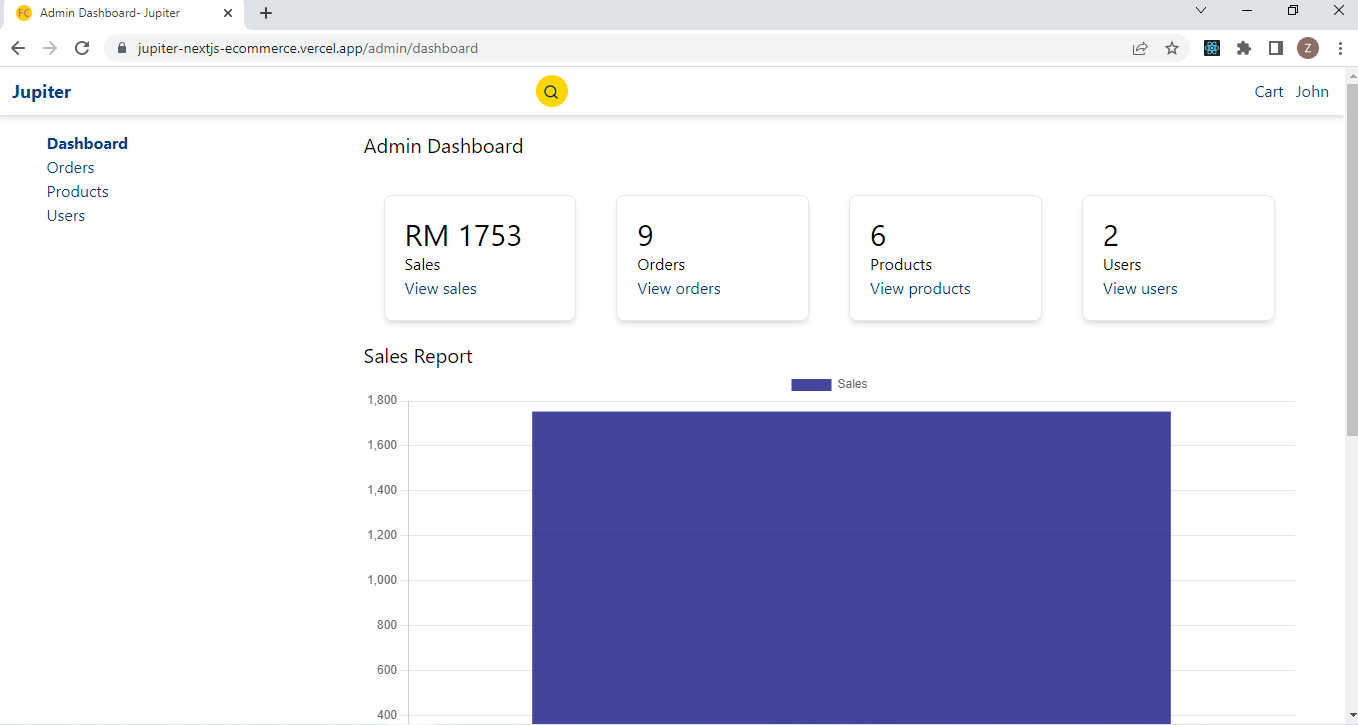Expand the tab search chevron
Screen dimensions: 1358x725
tap(1201, 10)
